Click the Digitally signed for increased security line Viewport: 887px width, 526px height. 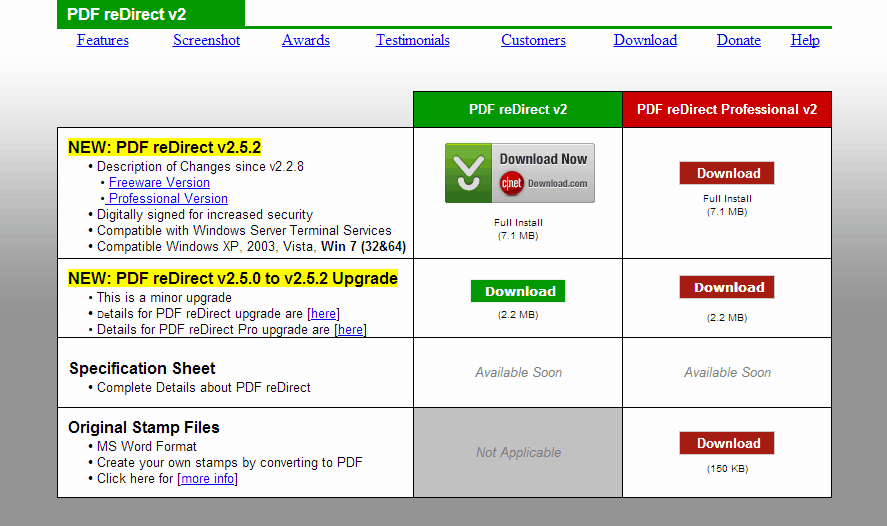[x=205, y=215]
